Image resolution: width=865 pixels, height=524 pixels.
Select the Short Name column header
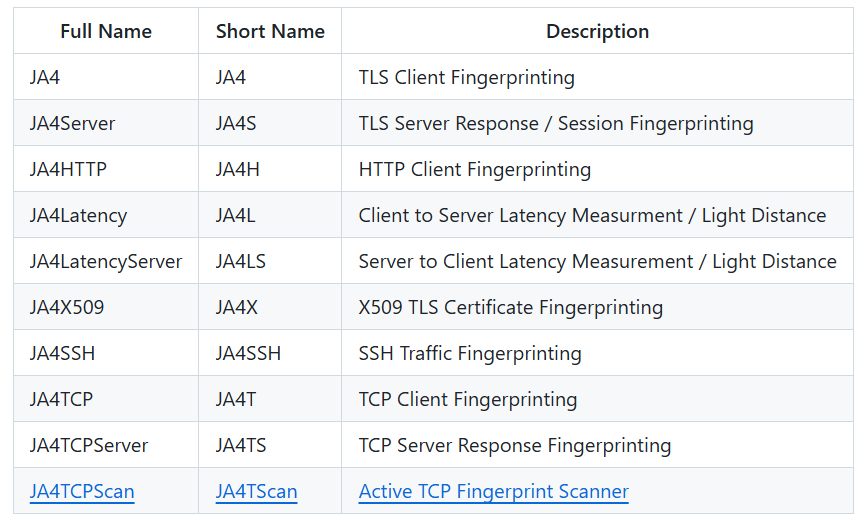tap(270, 31)
